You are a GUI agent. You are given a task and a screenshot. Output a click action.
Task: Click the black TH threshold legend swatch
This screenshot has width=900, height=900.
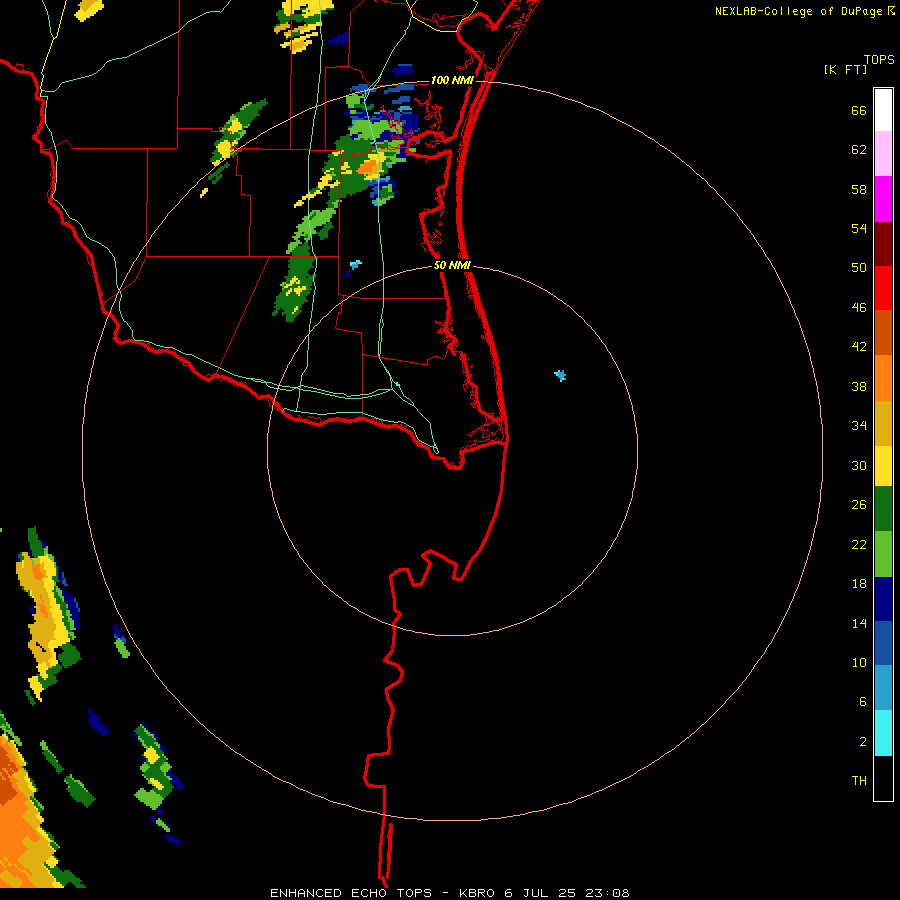(883, 778)
